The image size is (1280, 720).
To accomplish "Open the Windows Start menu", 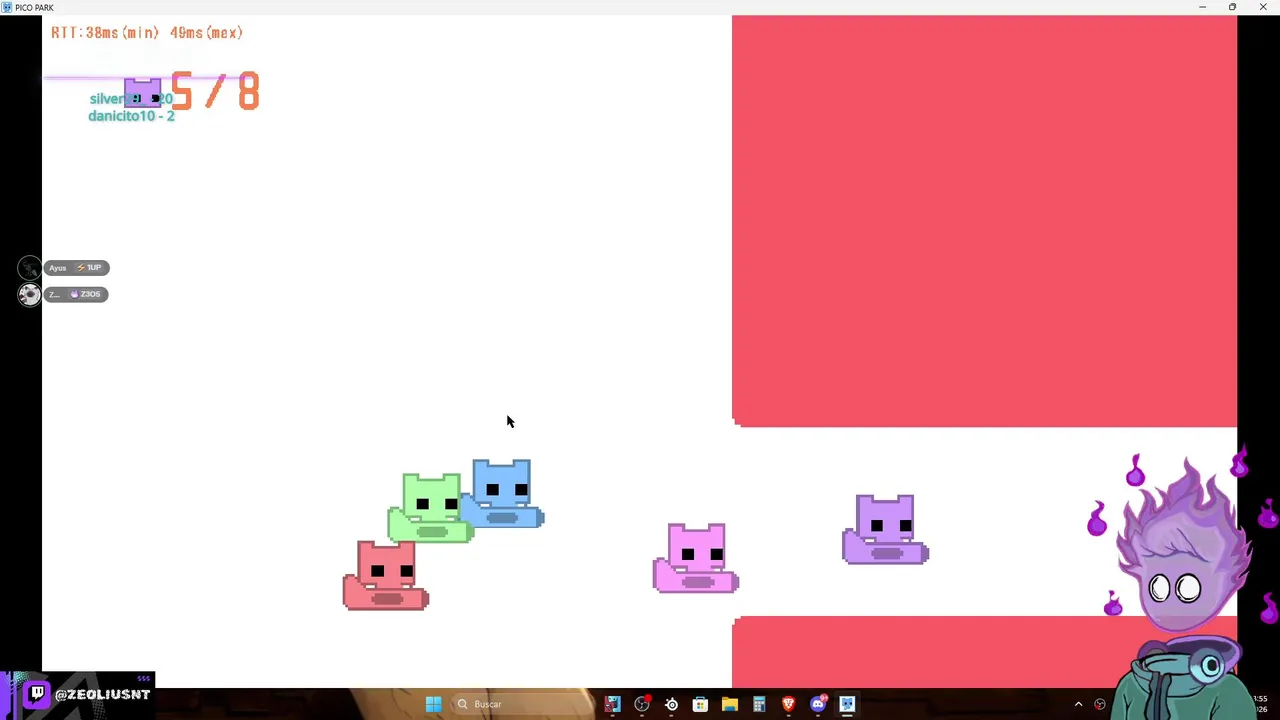I will coord(433,704).
